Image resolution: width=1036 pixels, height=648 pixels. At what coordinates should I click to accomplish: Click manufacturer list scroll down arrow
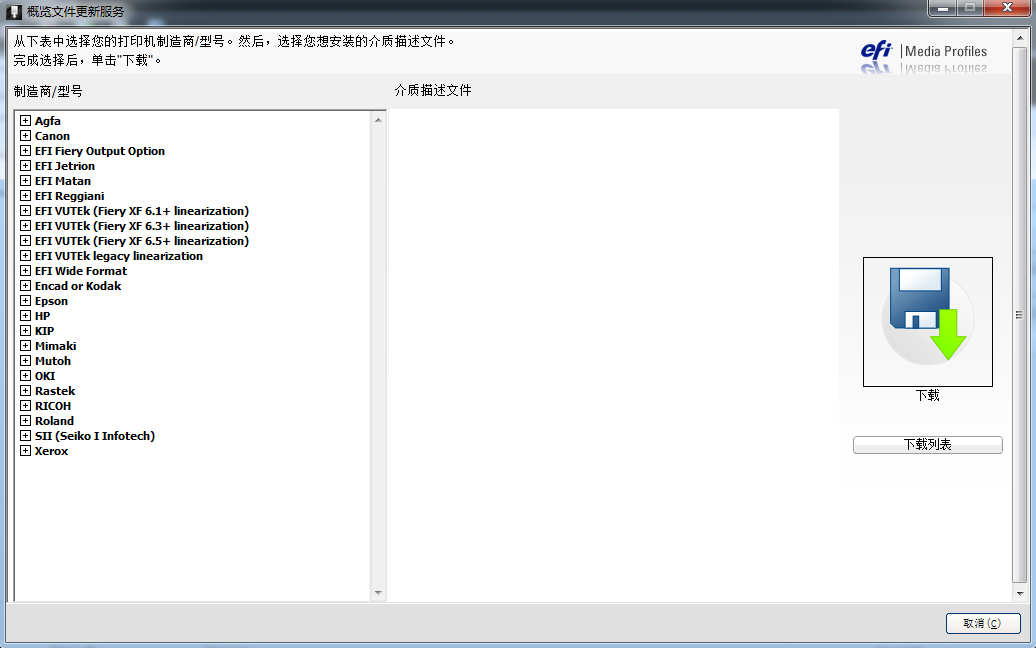pyautogui.click(x=378, y=593)
